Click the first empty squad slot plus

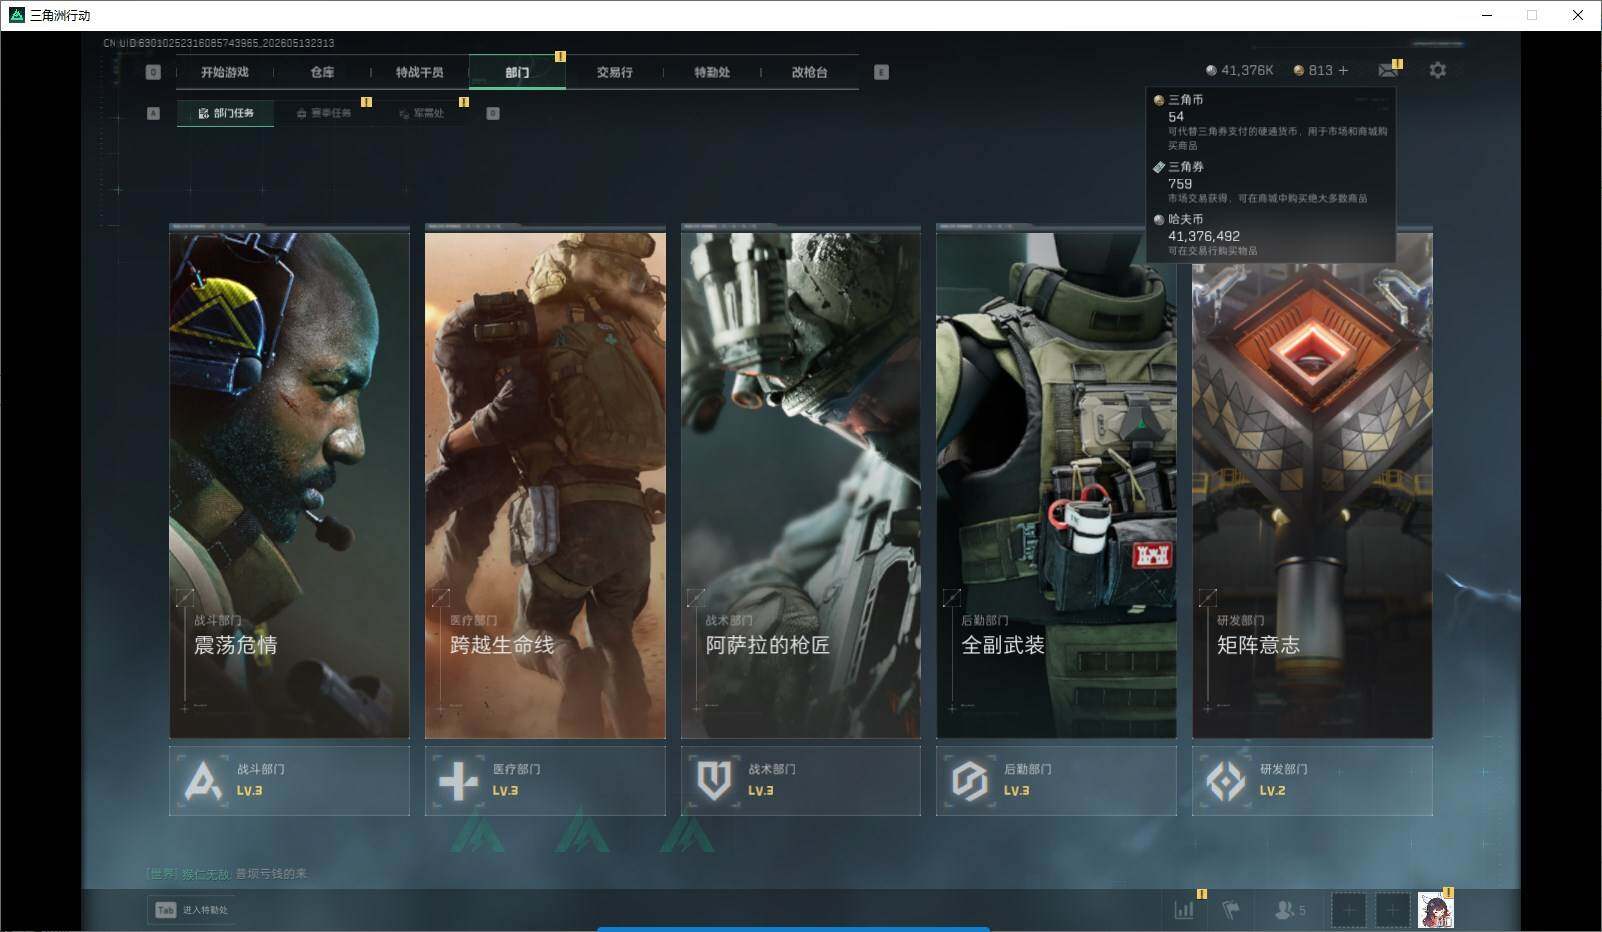[1348, 910]
